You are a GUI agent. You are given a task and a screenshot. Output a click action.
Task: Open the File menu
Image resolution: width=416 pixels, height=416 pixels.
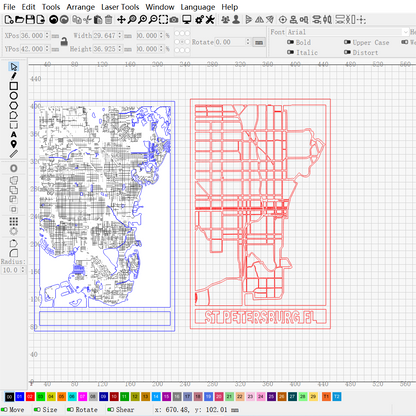[9, 7]
